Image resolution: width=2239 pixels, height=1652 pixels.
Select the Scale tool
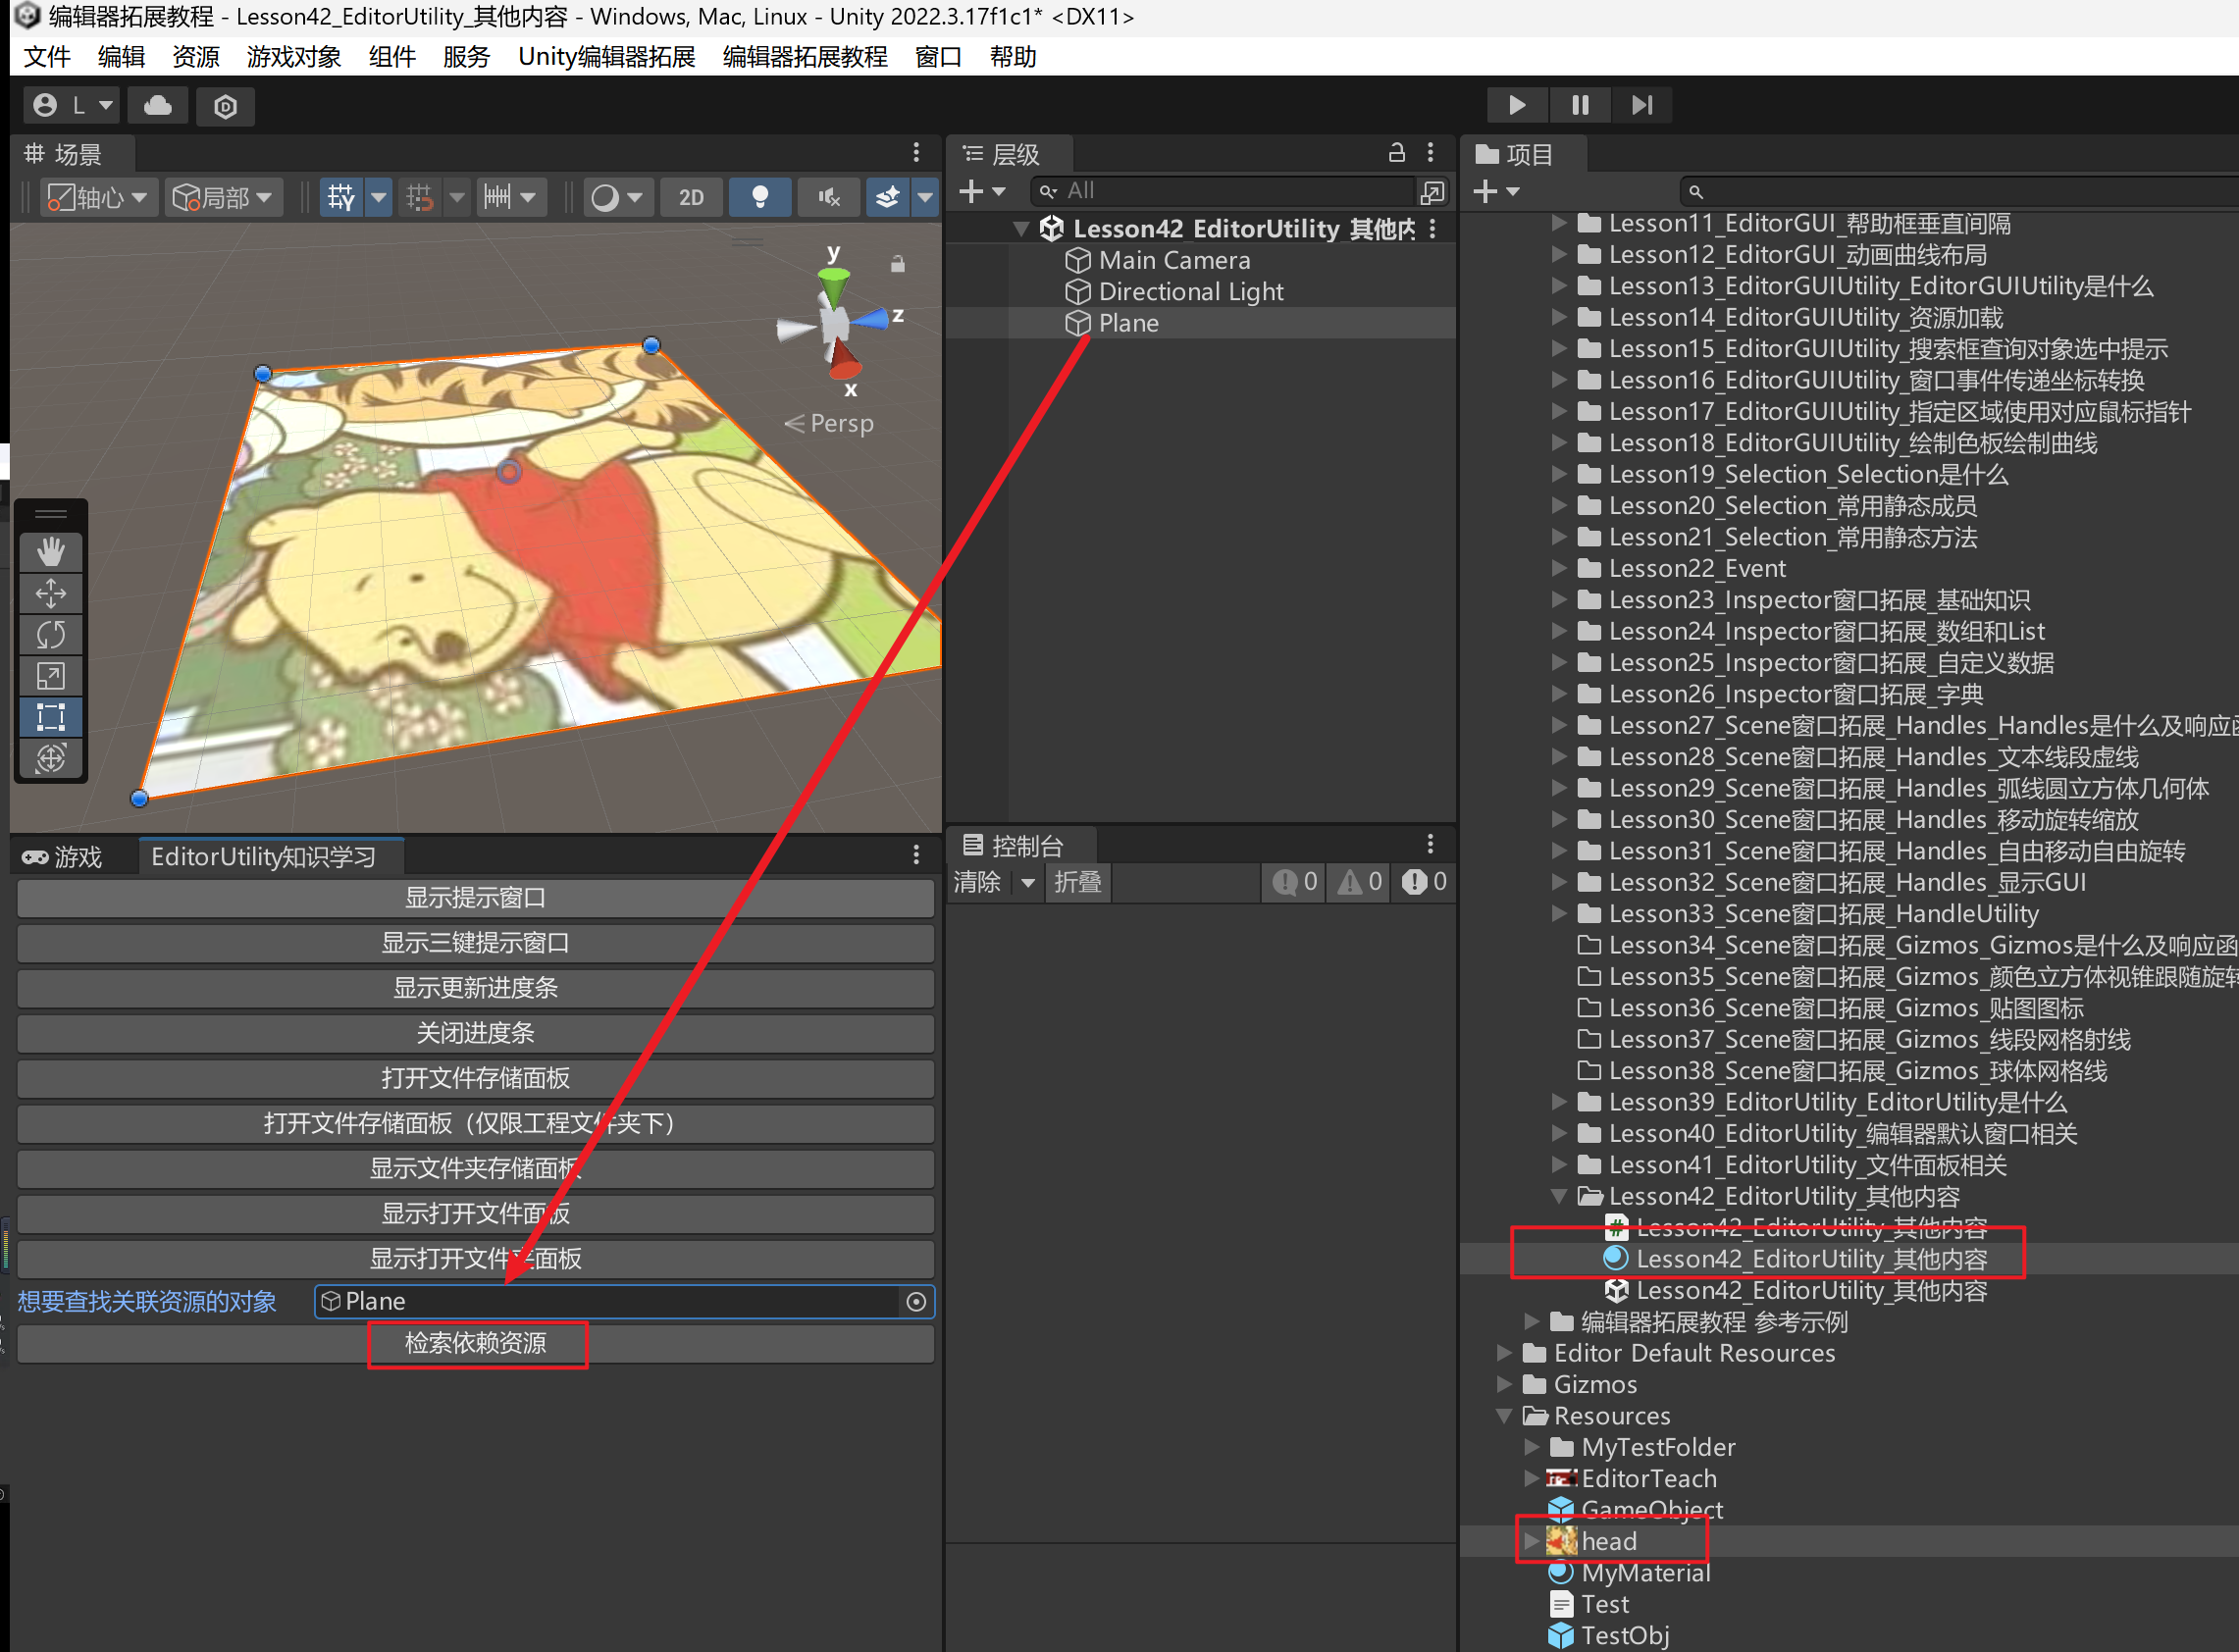coord(51,676)
